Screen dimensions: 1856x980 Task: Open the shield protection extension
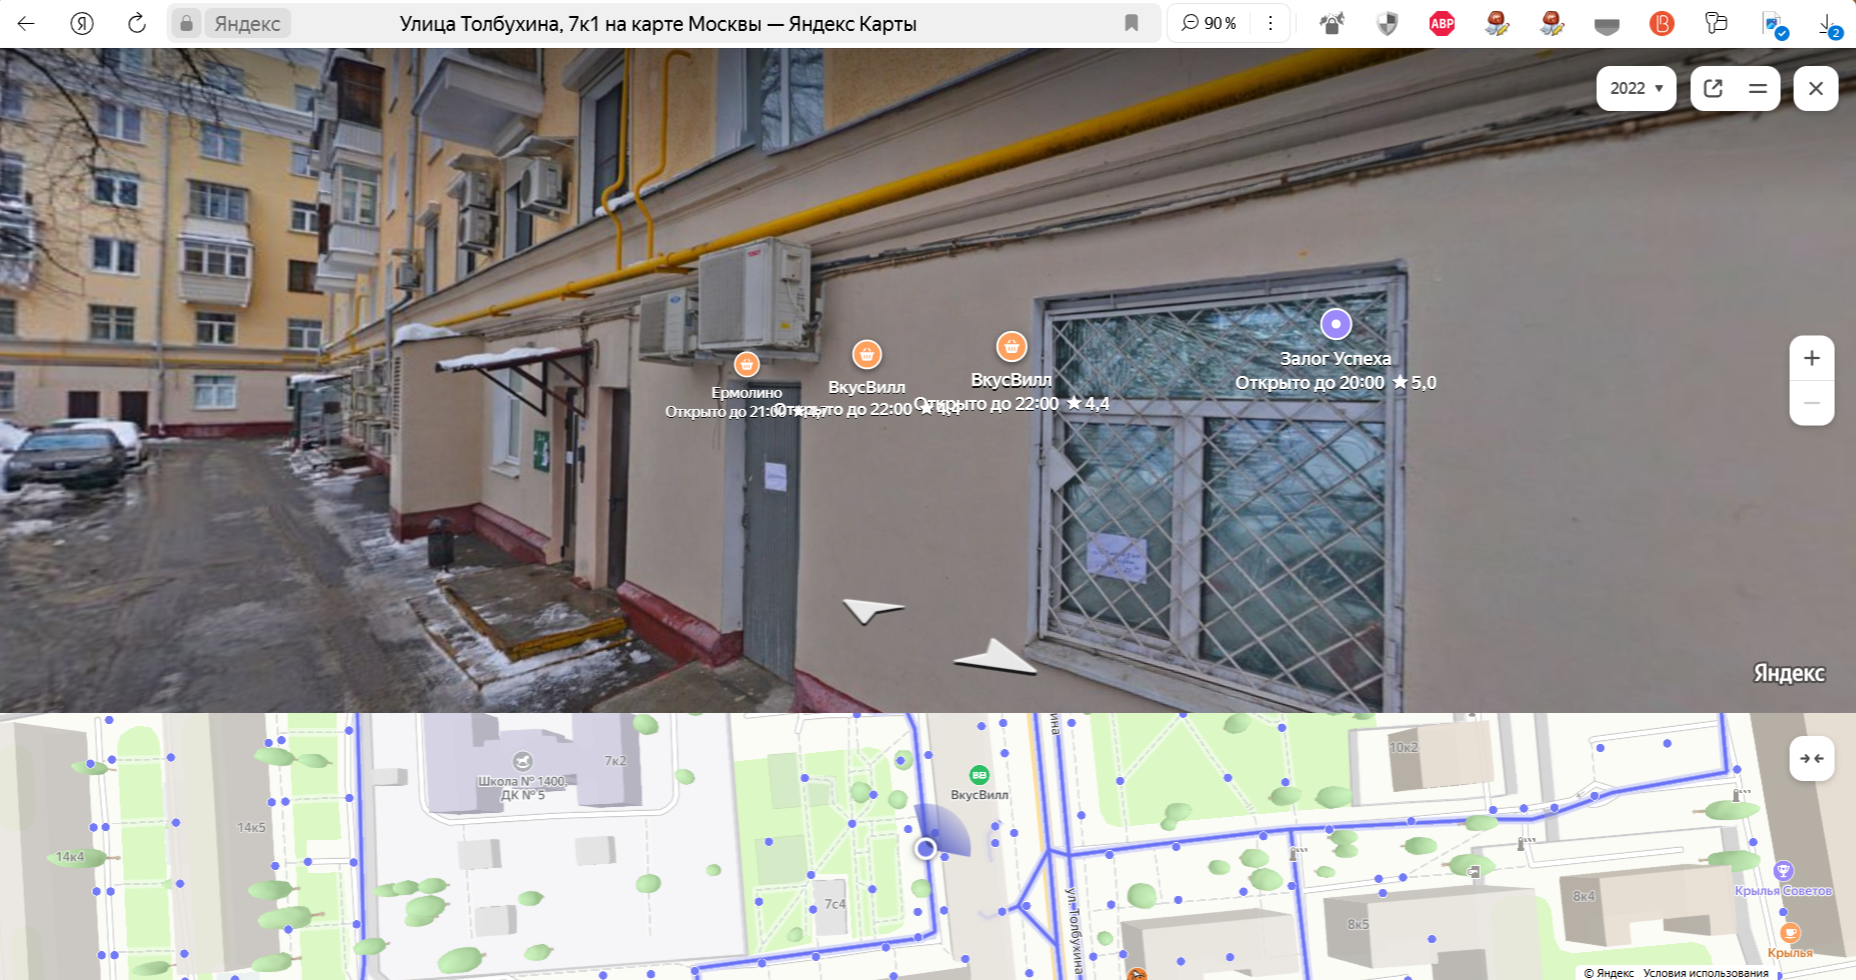click(x=1387, y=23)
